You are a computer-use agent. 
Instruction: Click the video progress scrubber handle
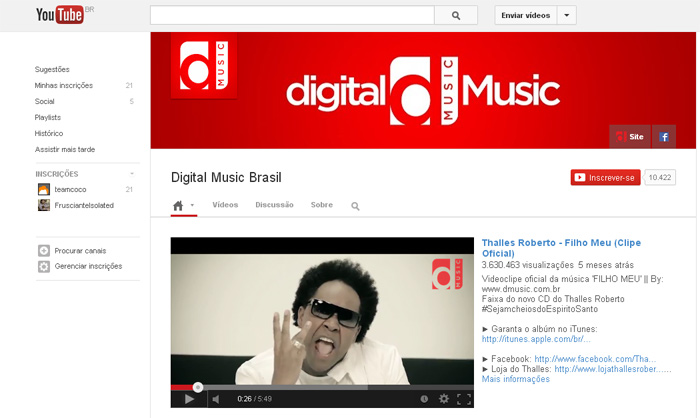[198, 387]
